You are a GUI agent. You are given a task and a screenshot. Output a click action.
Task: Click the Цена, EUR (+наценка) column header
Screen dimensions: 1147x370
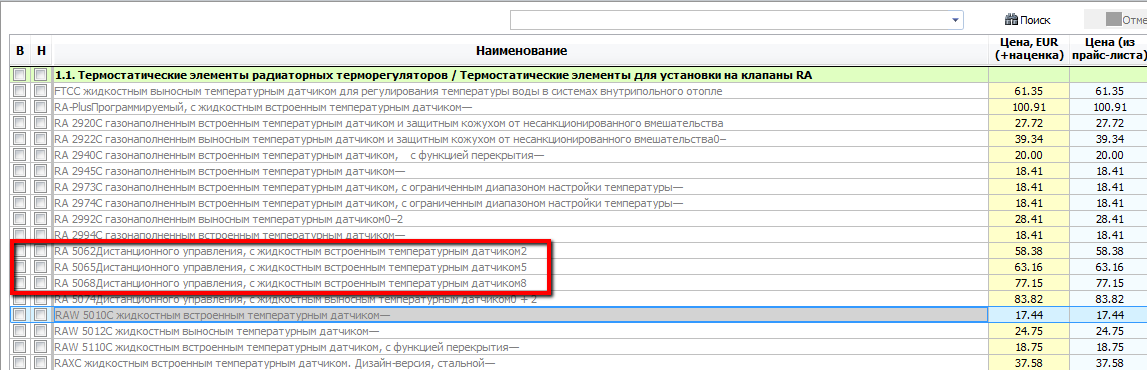click(1029, 50)
